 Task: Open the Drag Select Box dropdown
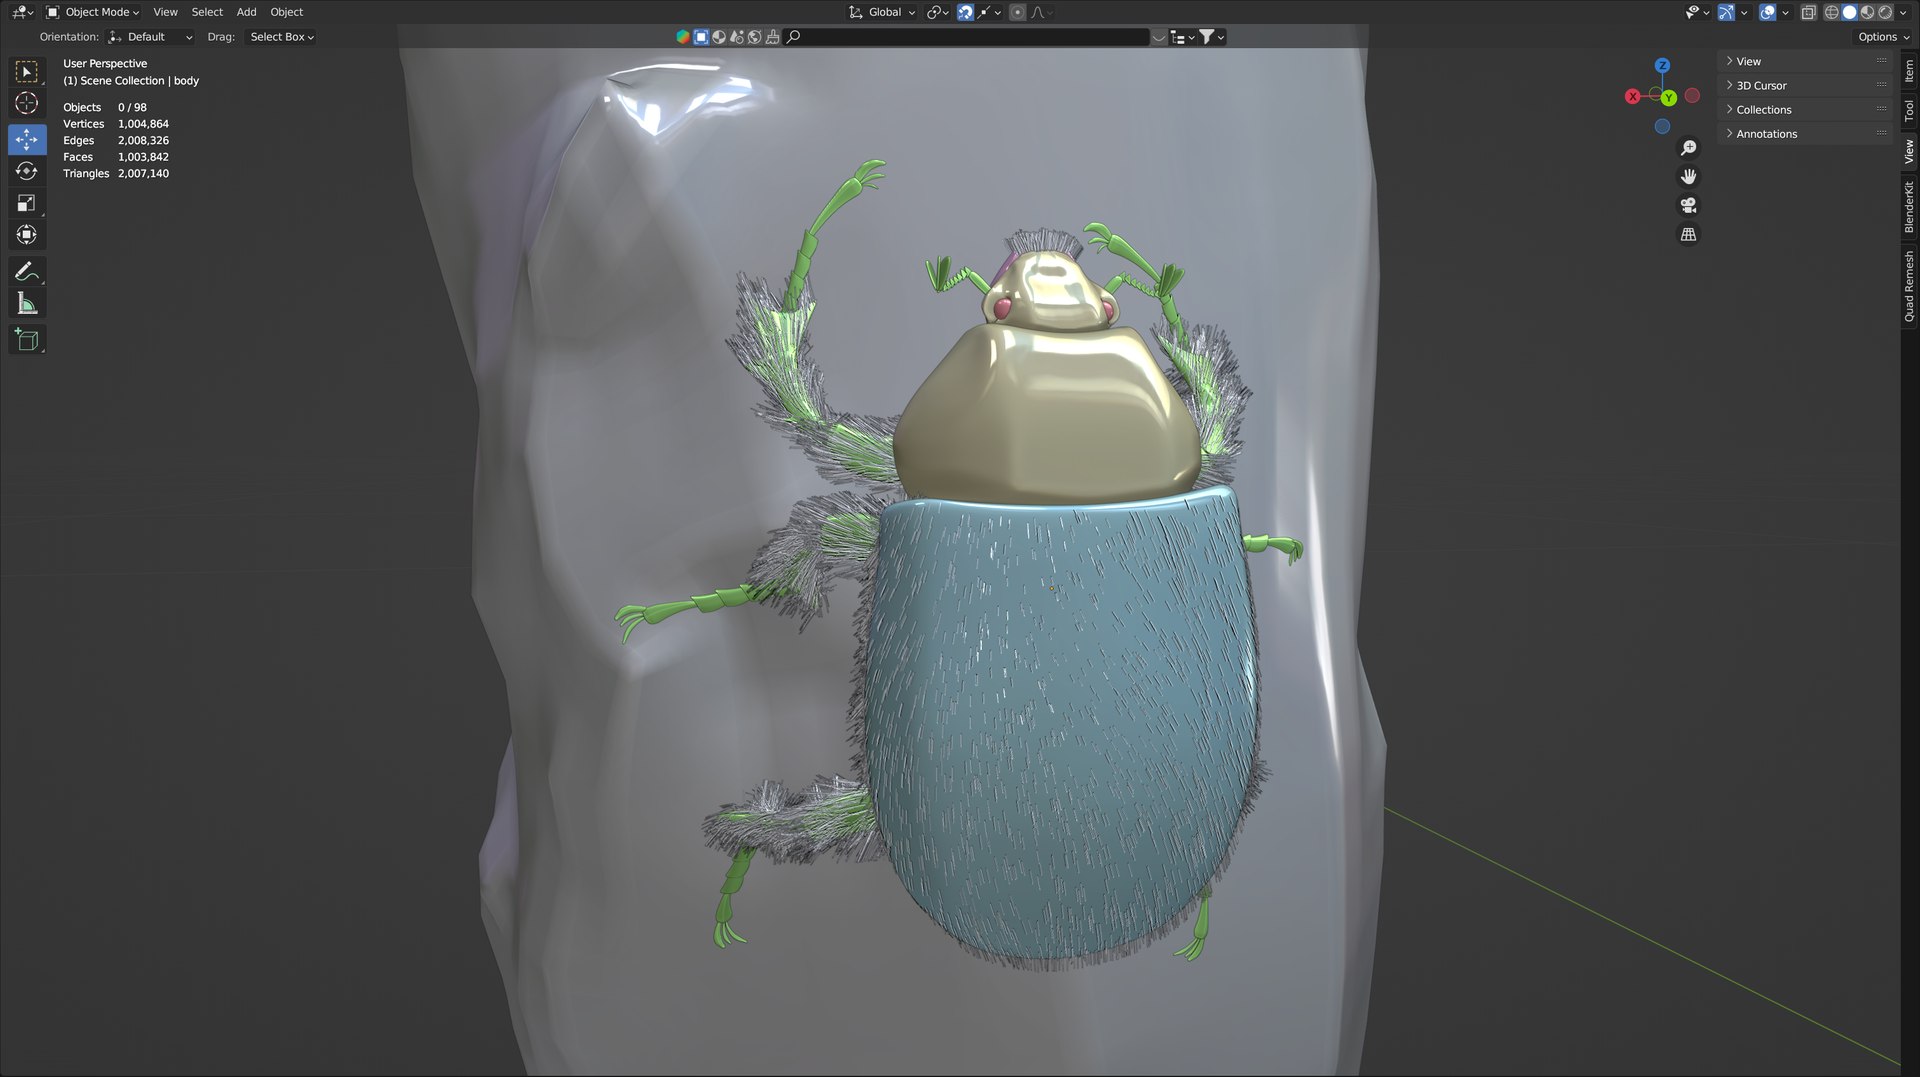(x=281, y=37)
